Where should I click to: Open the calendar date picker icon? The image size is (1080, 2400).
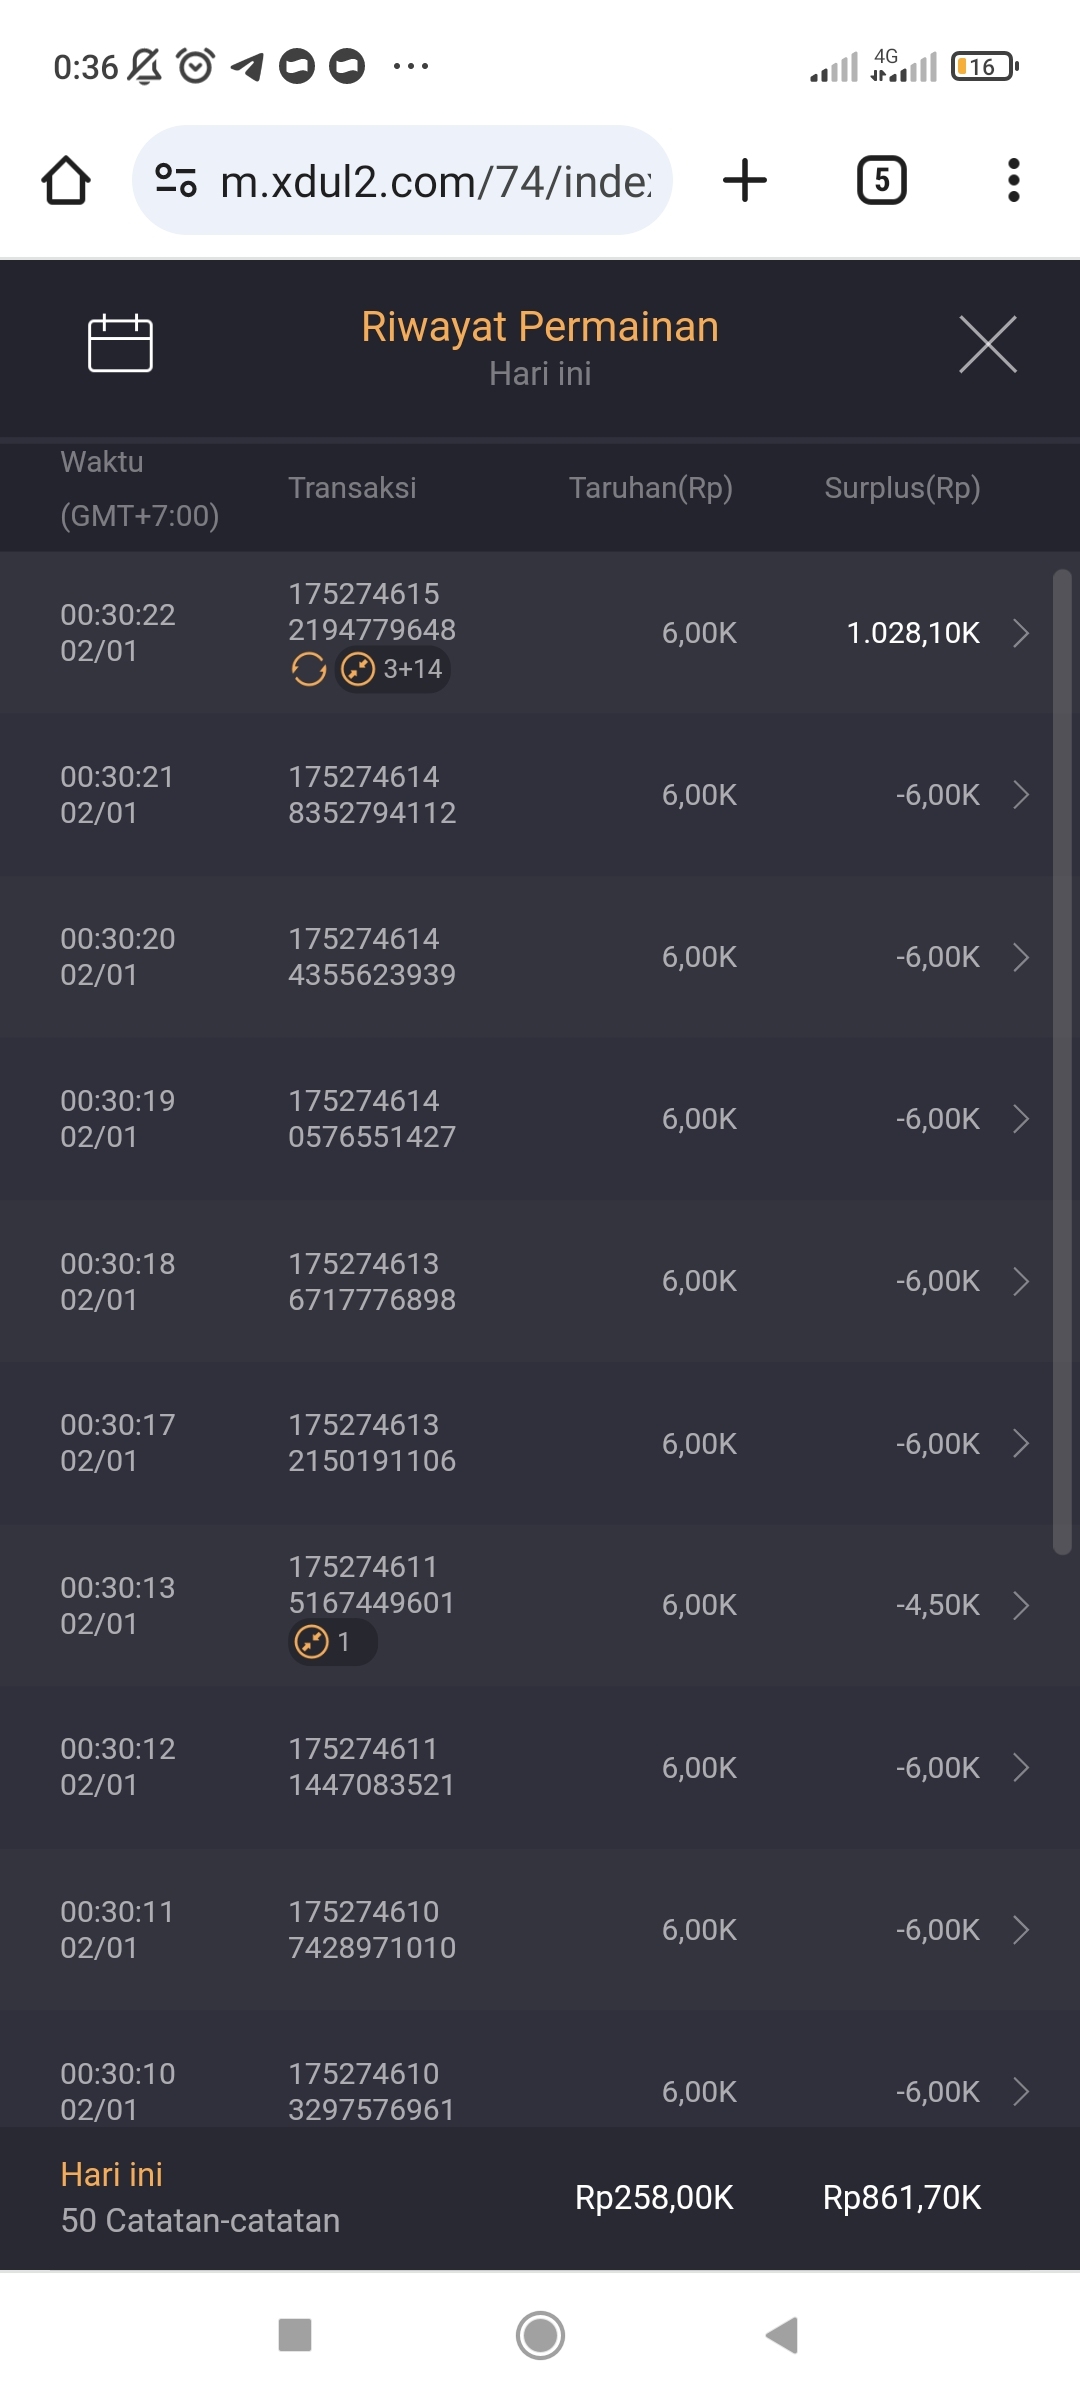(x=120, y=343)
